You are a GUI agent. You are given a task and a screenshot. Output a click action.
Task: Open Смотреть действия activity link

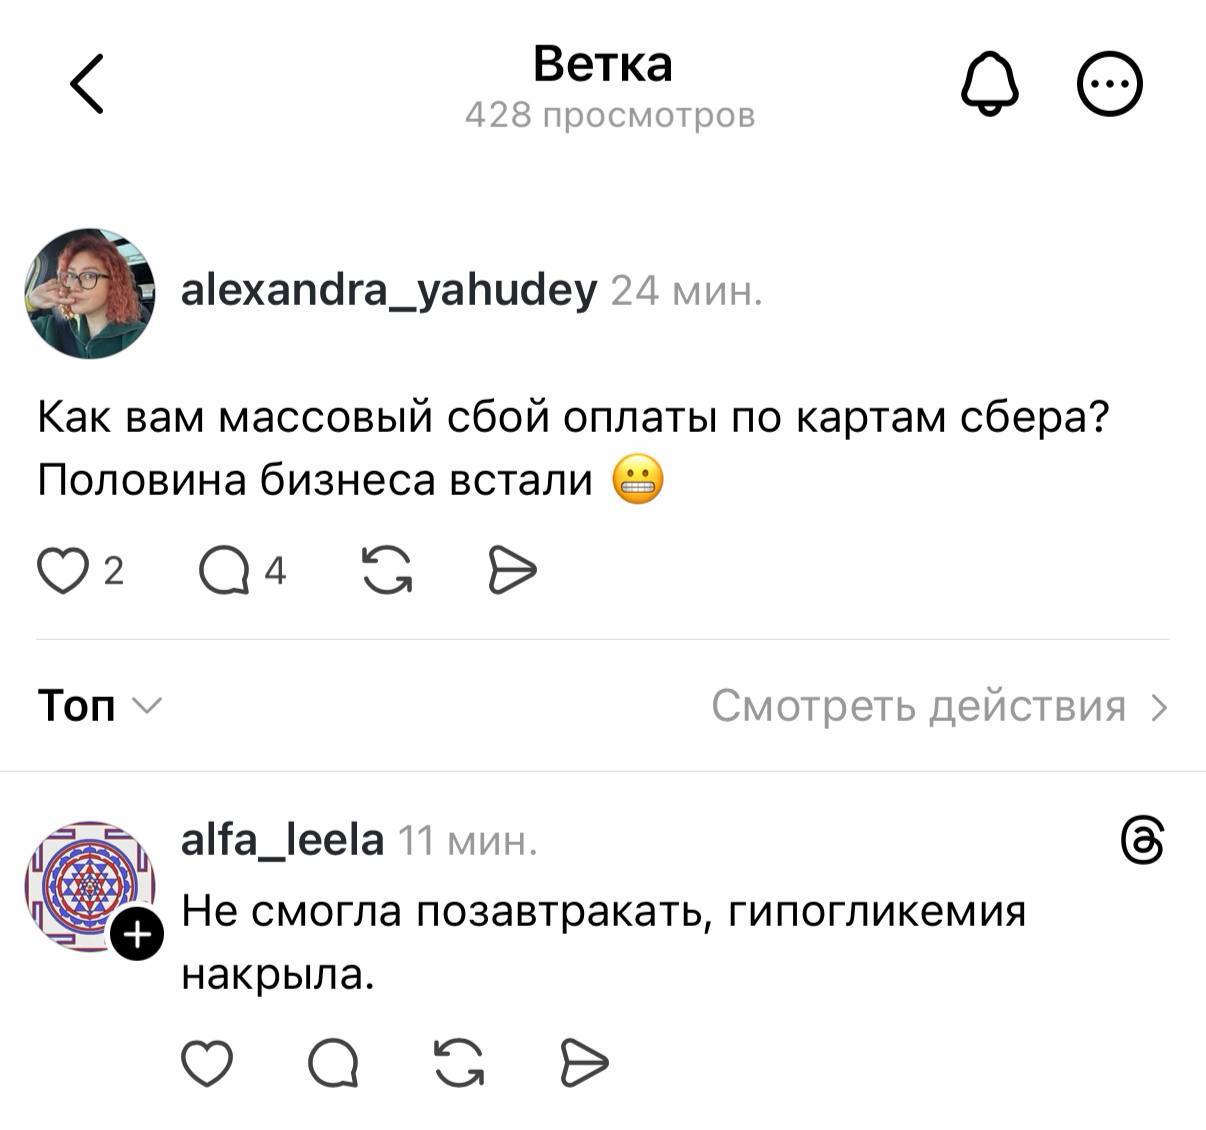coord(918,706)
